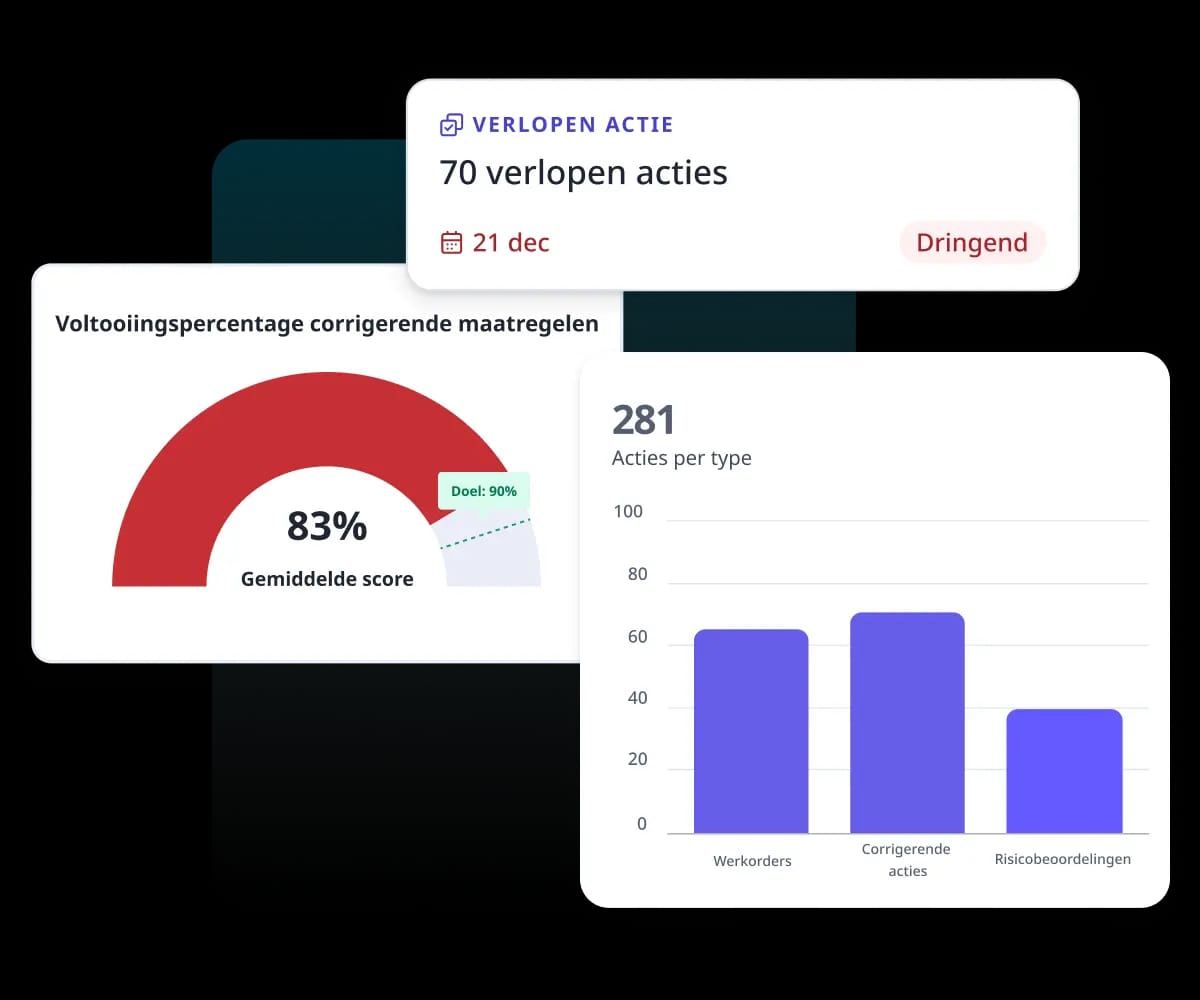
Task: Select the Risicobeoordelingen bar
Action: tap(1063, 771)
